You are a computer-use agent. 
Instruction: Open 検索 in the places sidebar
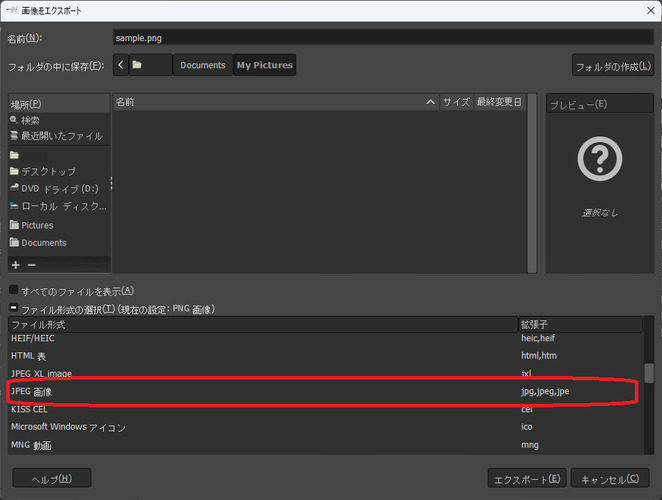[x=59, y=120]
